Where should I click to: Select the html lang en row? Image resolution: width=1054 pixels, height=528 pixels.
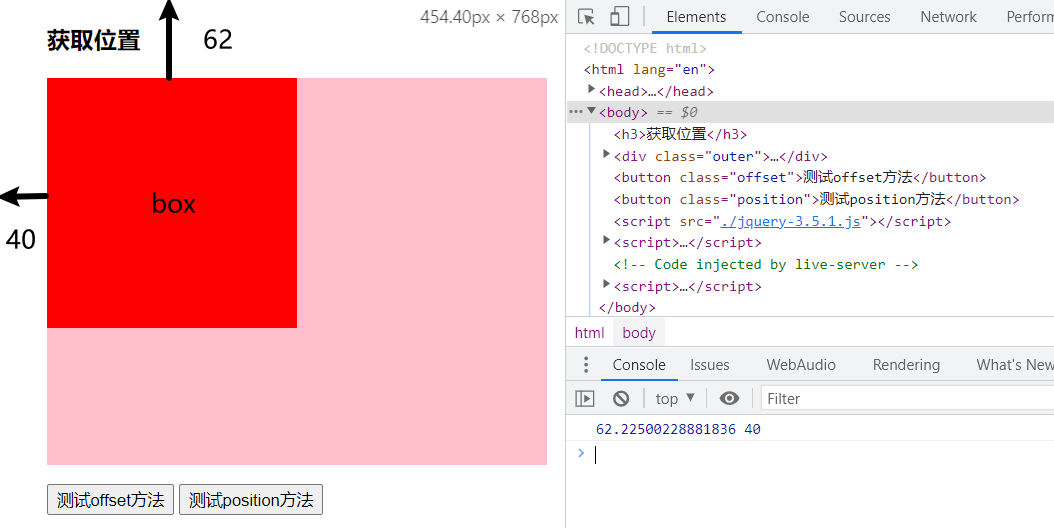click(x=649, y=69)
